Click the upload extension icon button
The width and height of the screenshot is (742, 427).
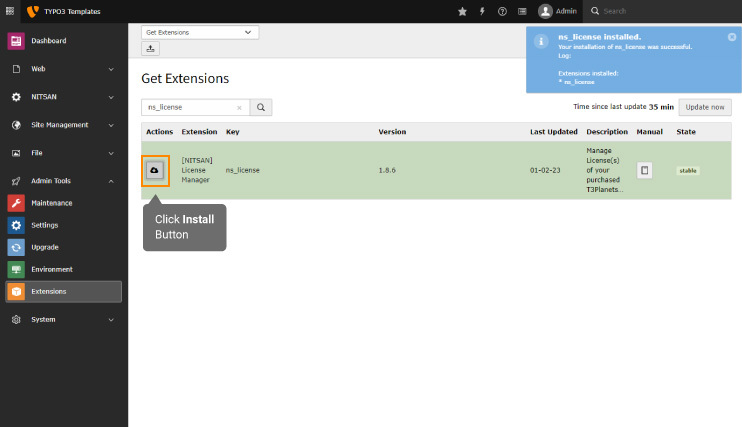coord(151,49)
